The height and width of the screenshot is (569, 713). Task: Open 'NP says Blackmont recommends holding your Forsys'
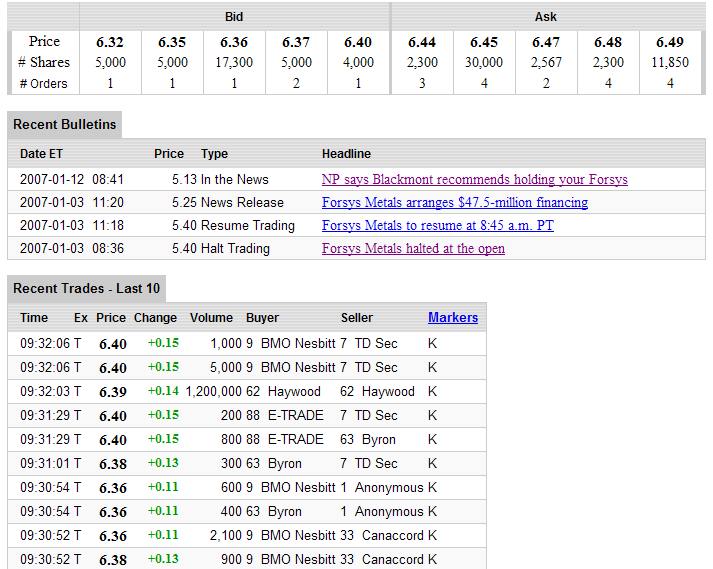[x=474, y=180]
